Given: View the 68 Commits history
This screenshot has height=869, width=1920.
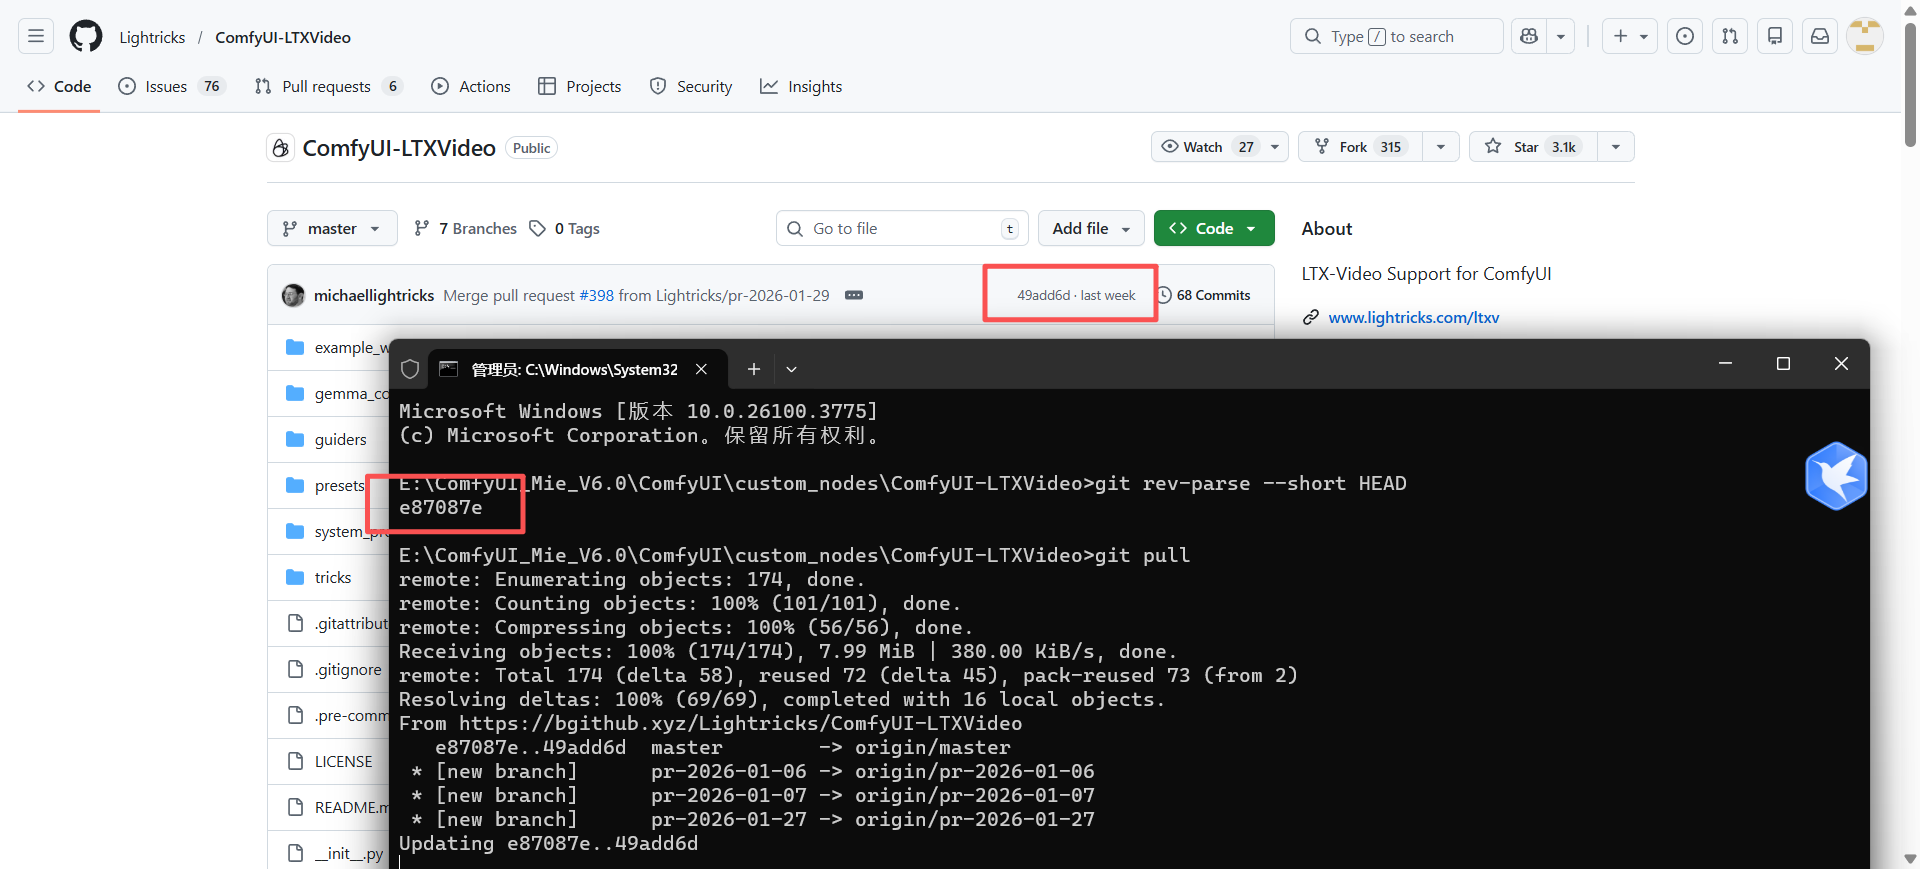Looking at the screenshot, I should click(1204, 295).
